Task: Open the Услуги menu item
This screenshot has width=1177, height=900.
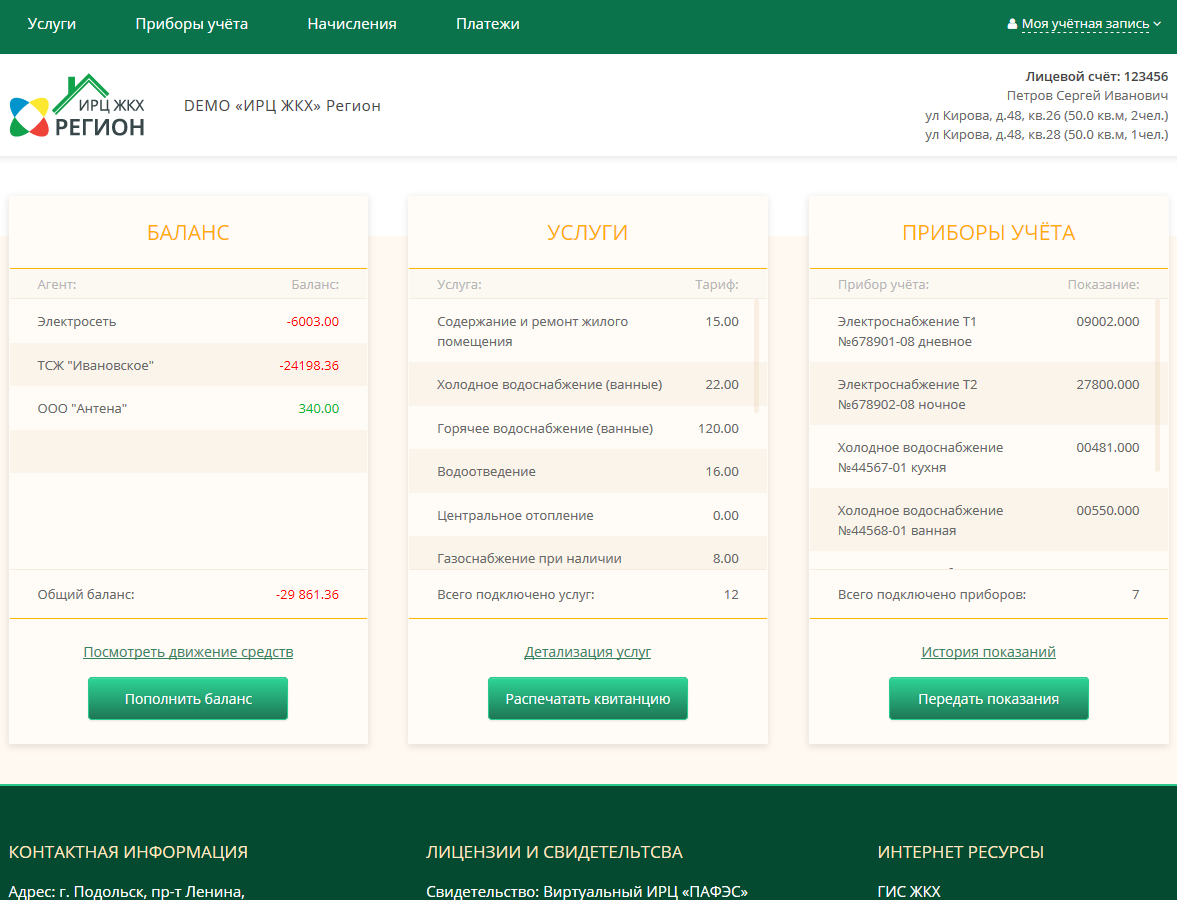Action: click(52, 24)
